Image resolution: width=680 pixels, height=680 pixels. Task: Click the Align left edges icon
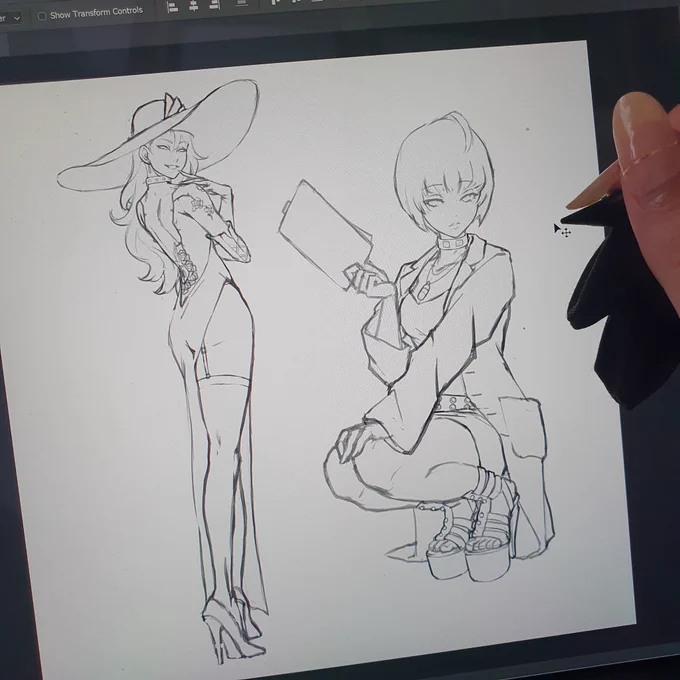172,7
